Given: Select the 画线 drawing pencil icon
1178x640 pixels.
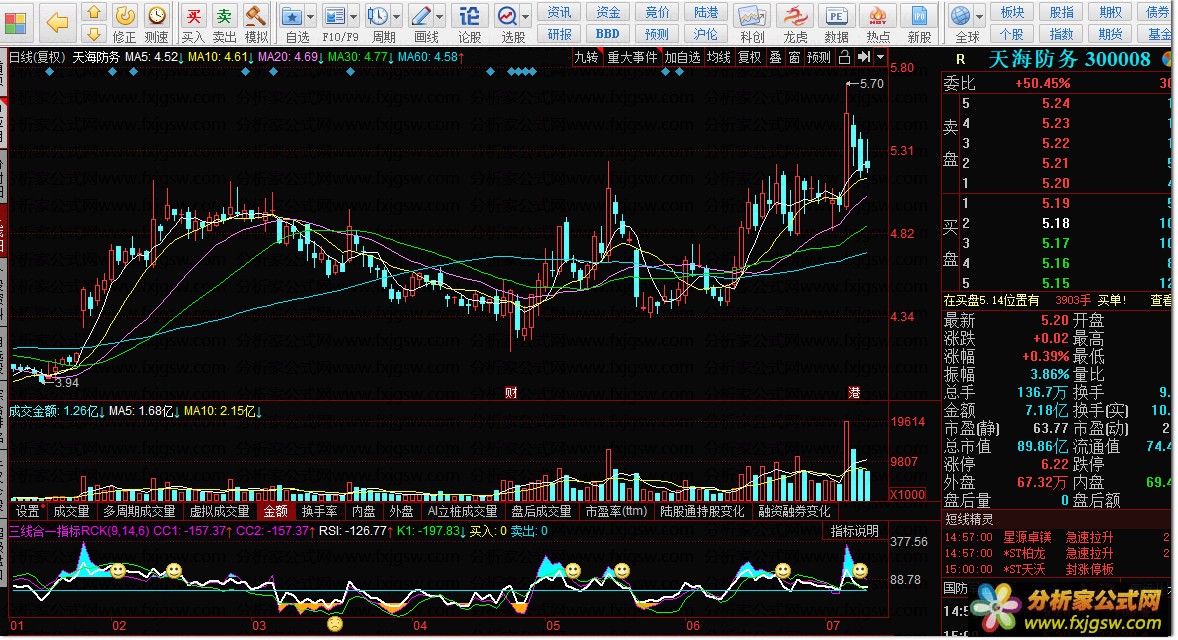Looking at the screenshot, I should tap(421, 16).
